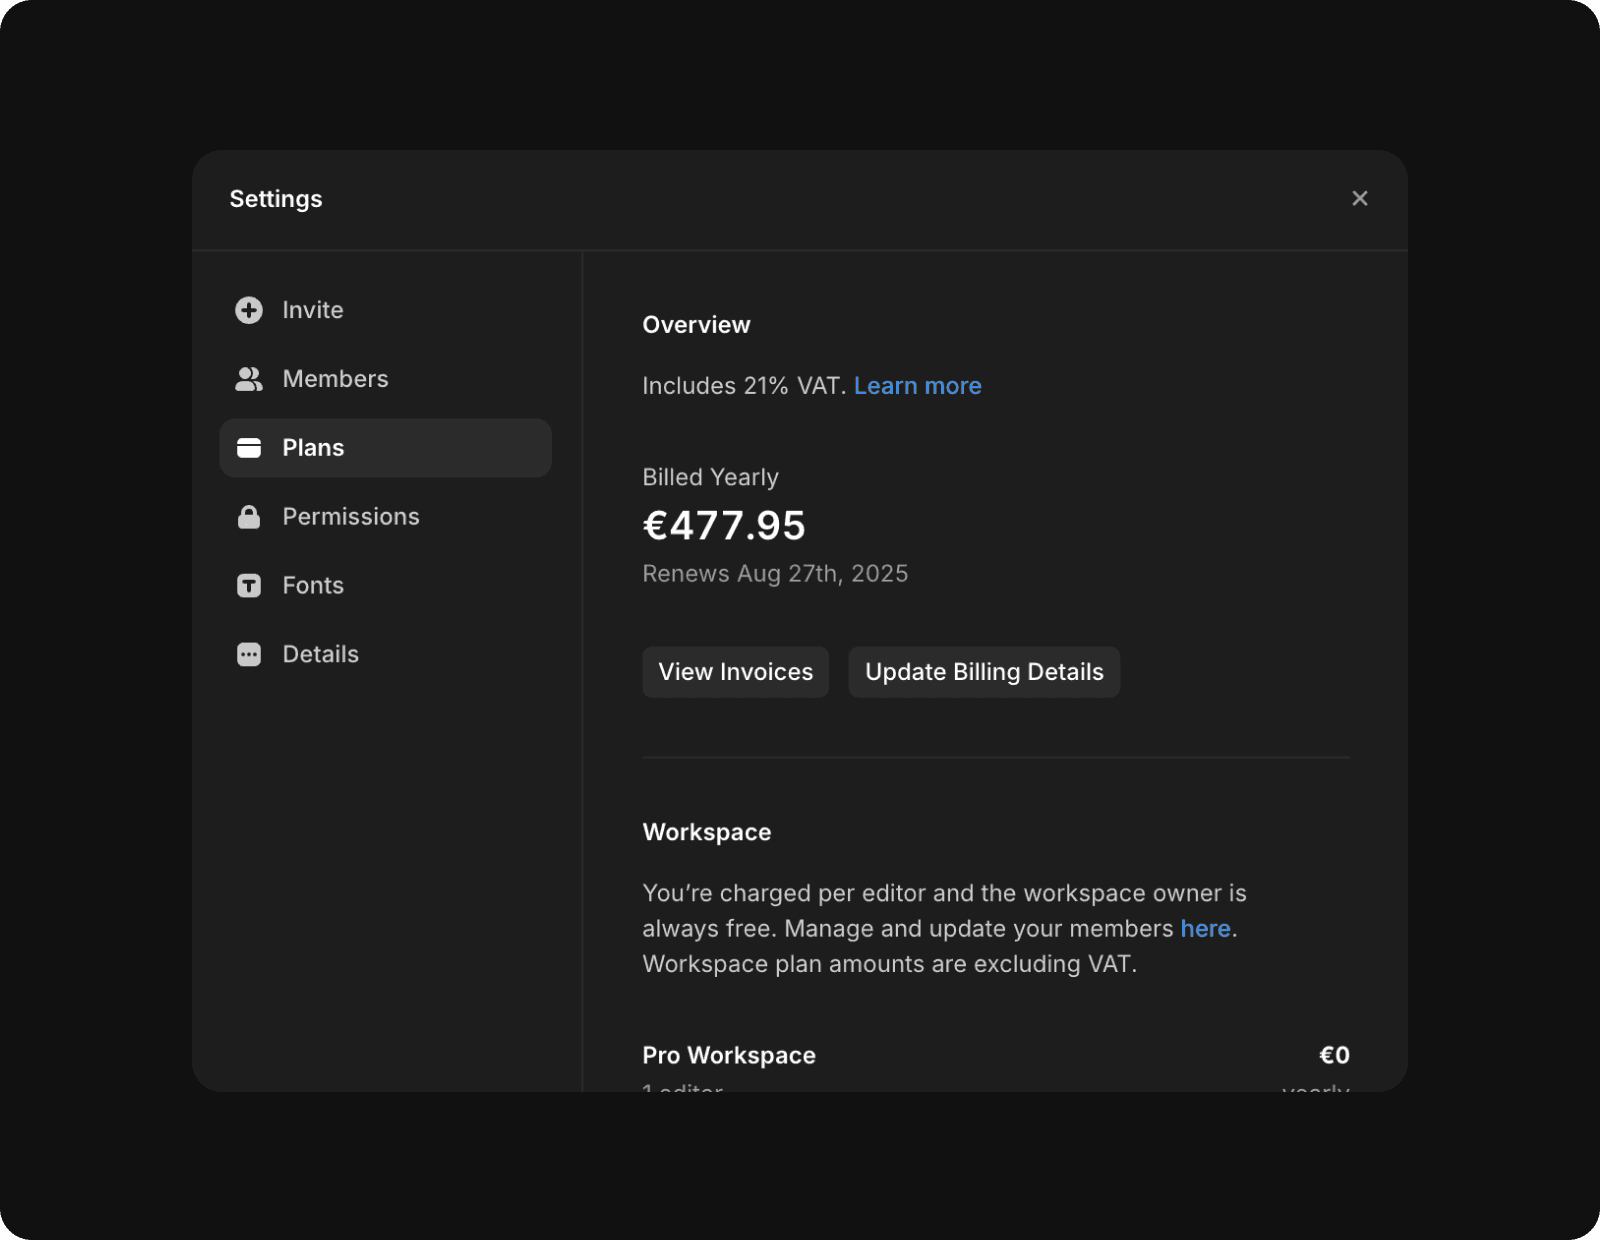Open the Fonts settings label

click(313, 586)
